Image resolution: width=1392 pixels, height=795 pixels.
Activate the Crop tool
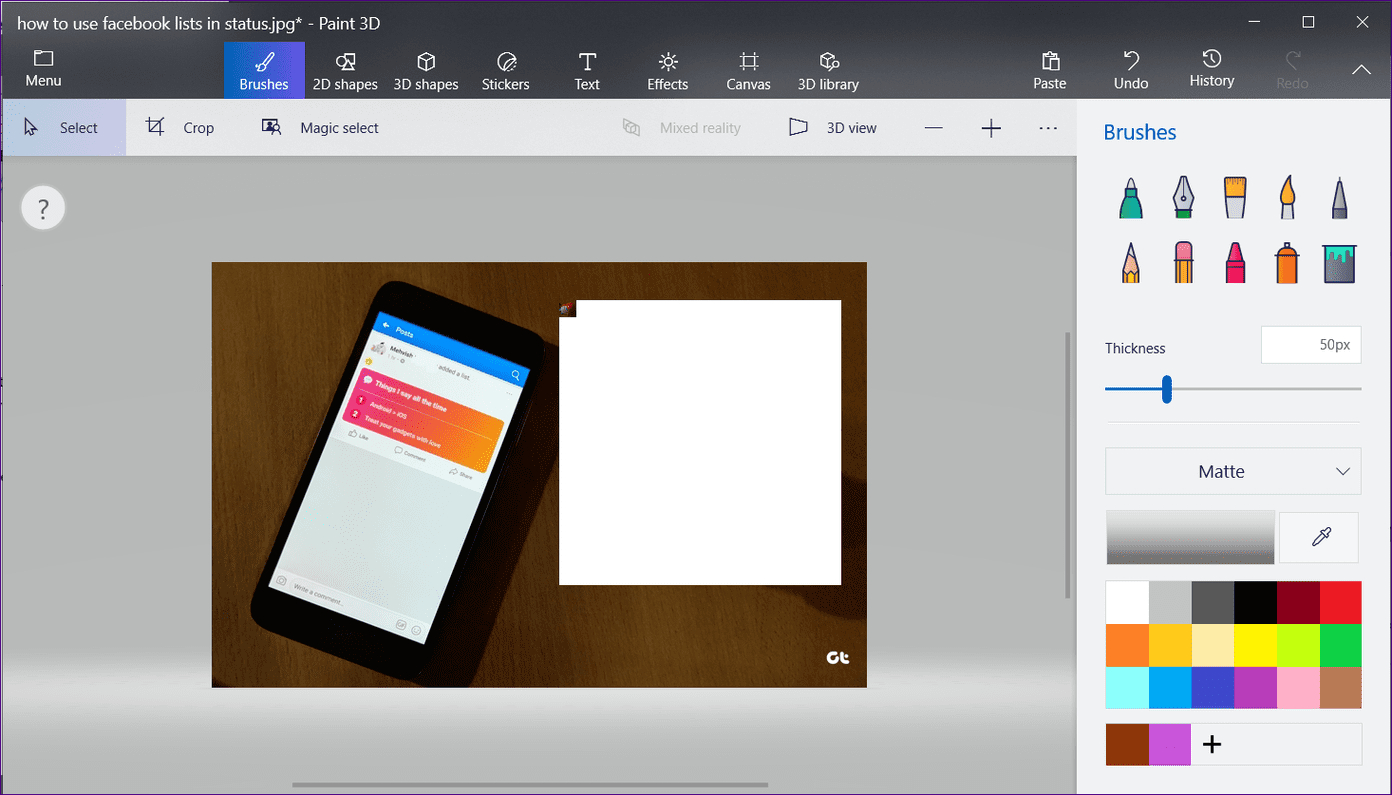coord(180,128)
